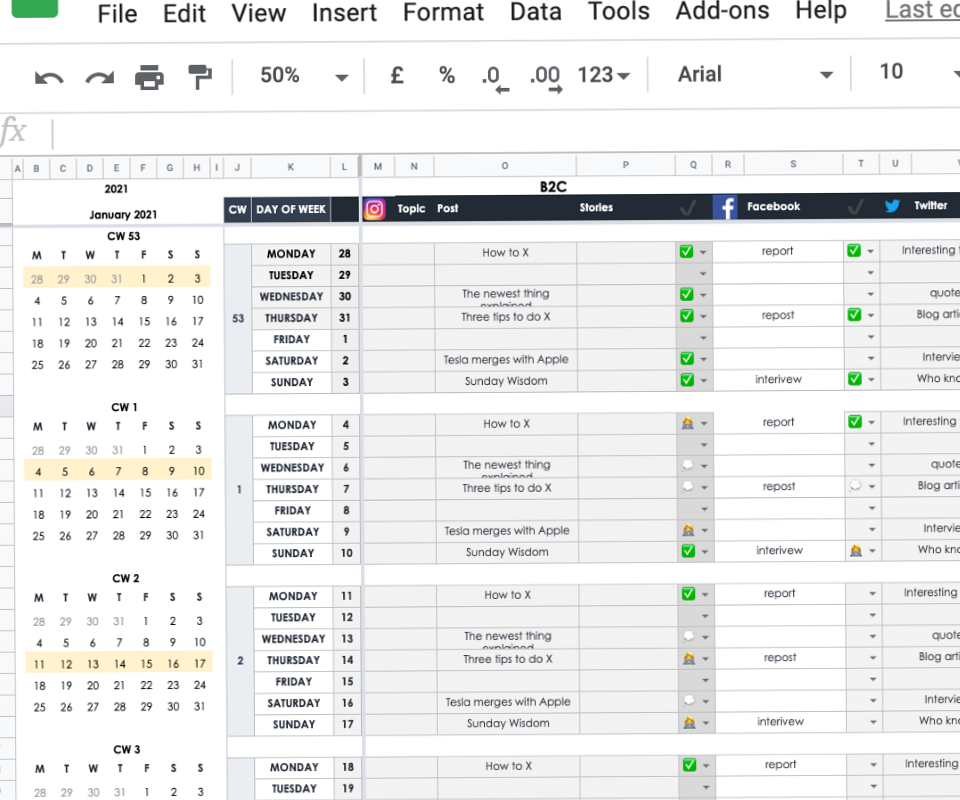Screen dimensions: 960x800
Task: Open the 123 number format dropdown
Action: (601, 75)
